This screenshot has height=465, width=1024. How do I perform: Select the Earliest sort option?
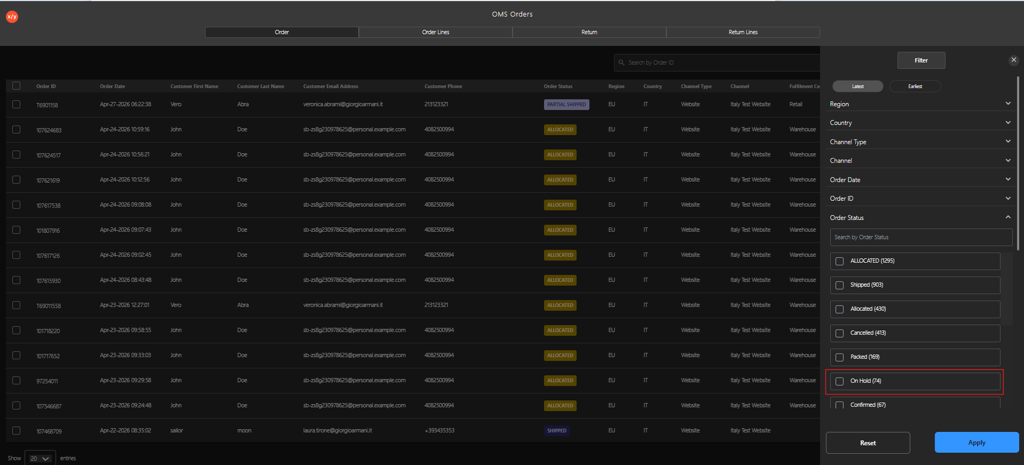915,86
